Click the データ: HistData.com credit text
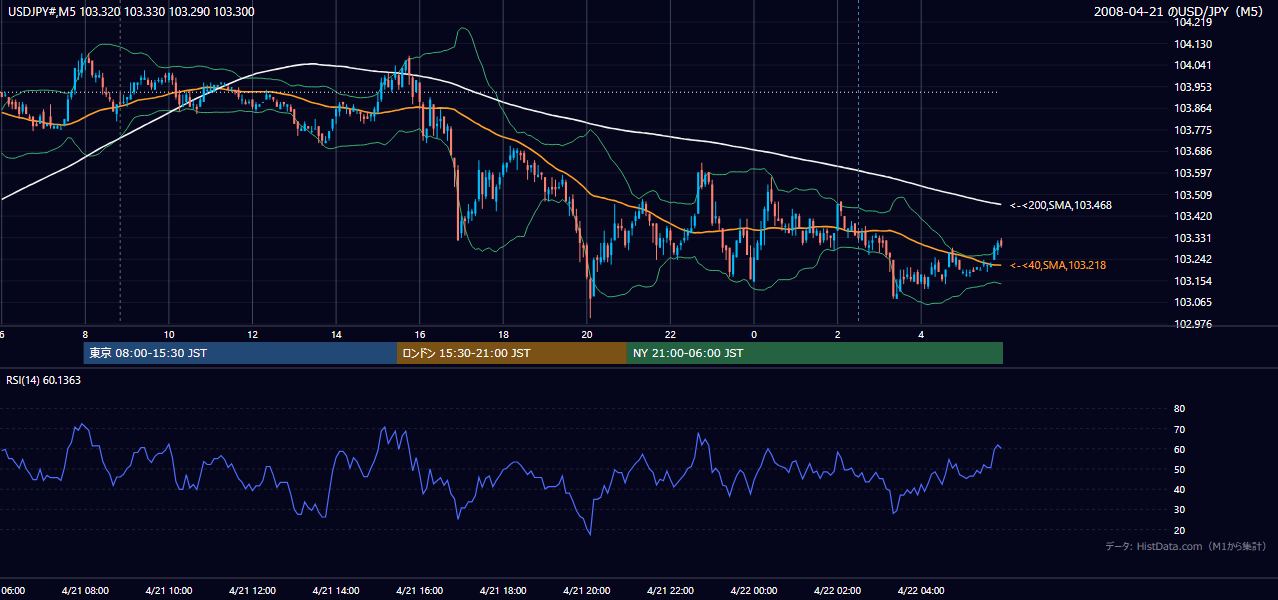Viewport: 1278px width, 600px height. pos(1186,546)
